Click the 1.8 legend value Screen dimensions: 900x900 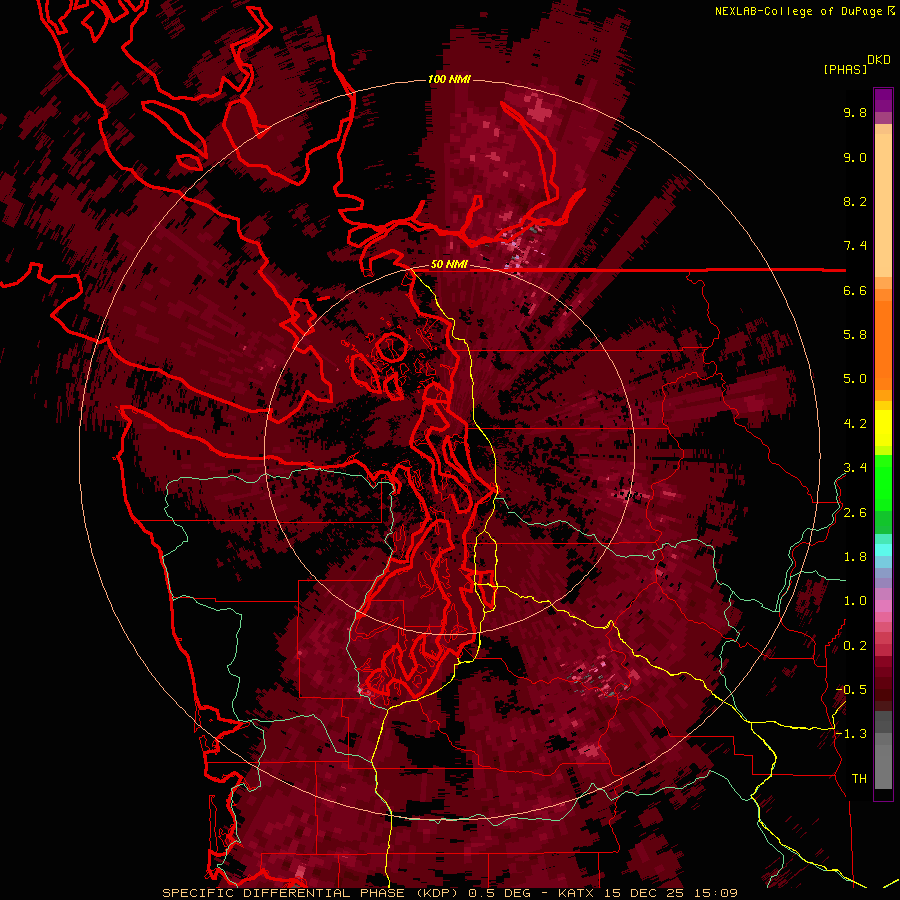click(x=855, y=557)
